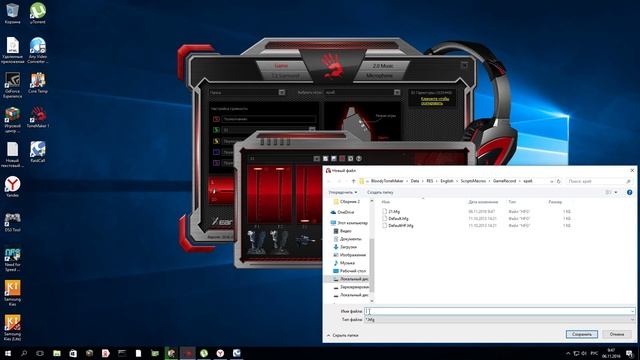Image resolution: width=640 pixels, height=360 pixels.
Task: Open help in the save dialog
Action: pos(630,192)
